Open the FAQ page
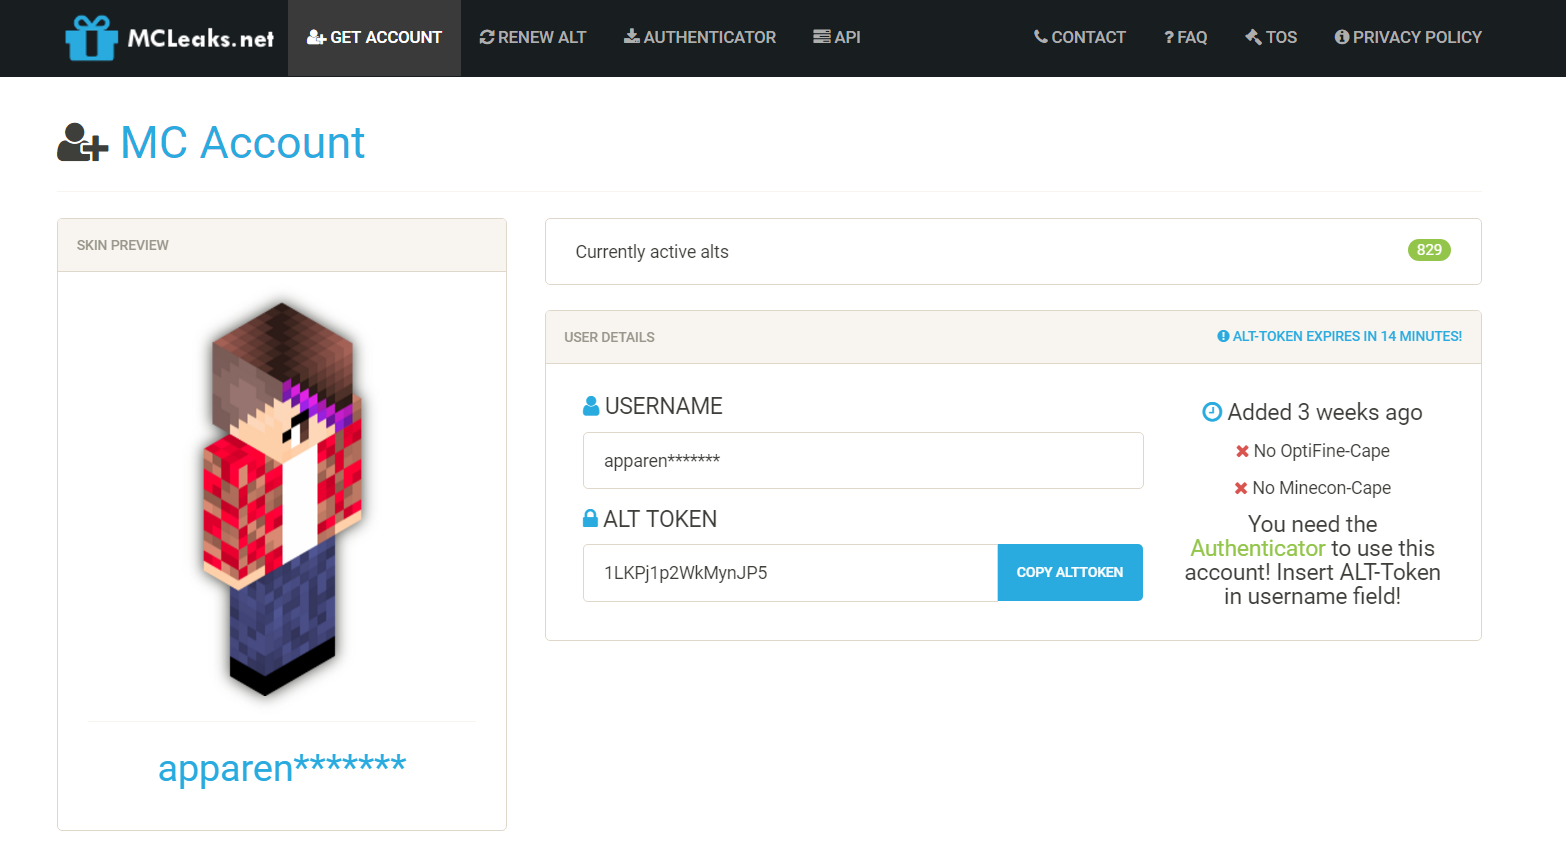This screenshot has height=861, width=1566. pyautogui.click(x=1186, y=38)
